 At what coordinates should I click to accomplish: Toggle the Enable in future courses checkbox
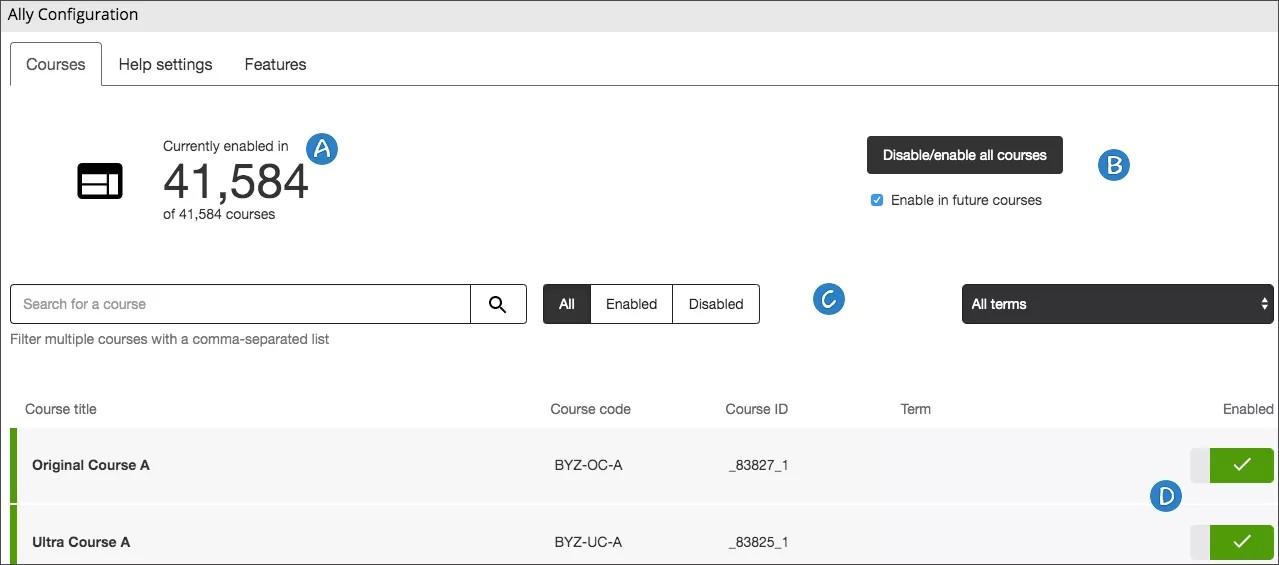pos(877,200)
